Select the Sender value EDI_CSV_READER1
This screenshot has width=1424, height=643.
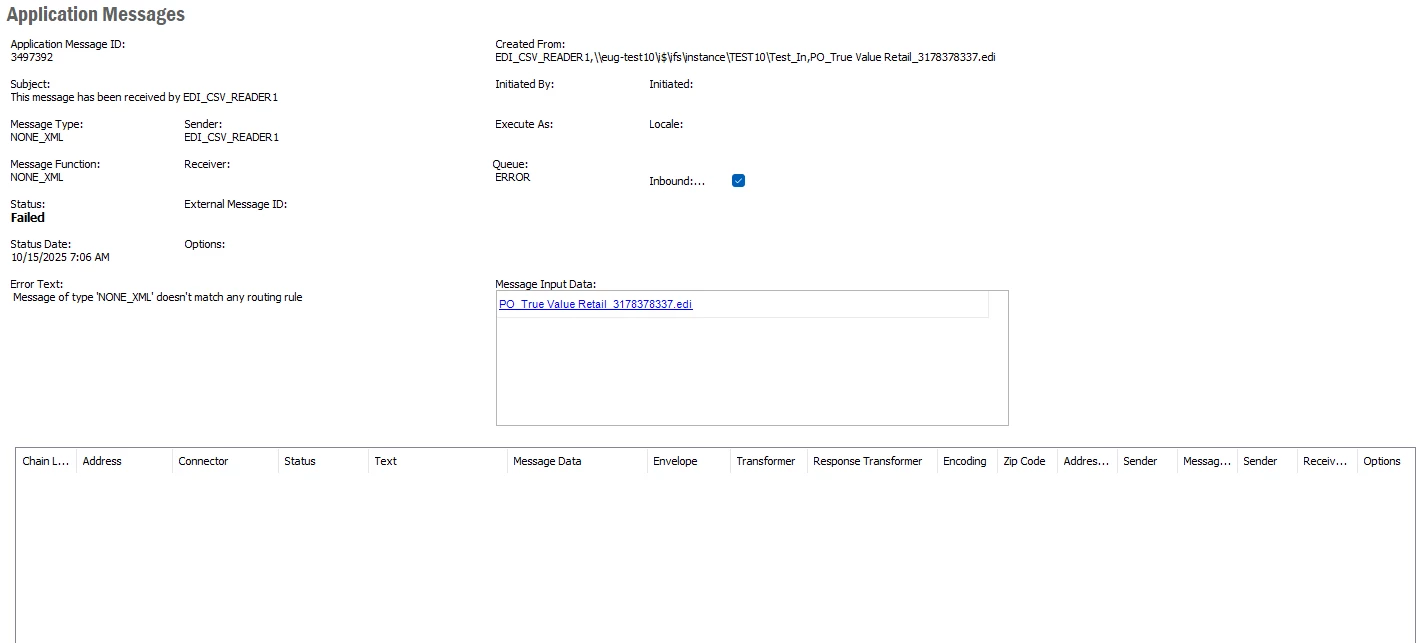[232, 138]
